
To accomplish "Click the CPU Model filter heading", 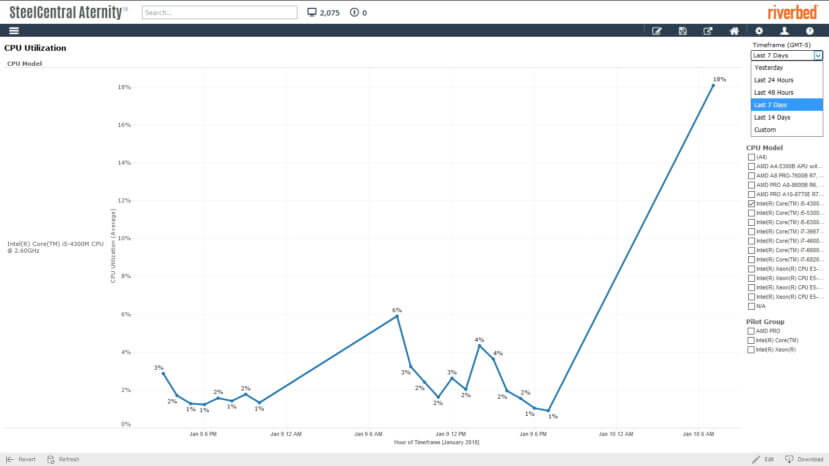I will [764, 148].
